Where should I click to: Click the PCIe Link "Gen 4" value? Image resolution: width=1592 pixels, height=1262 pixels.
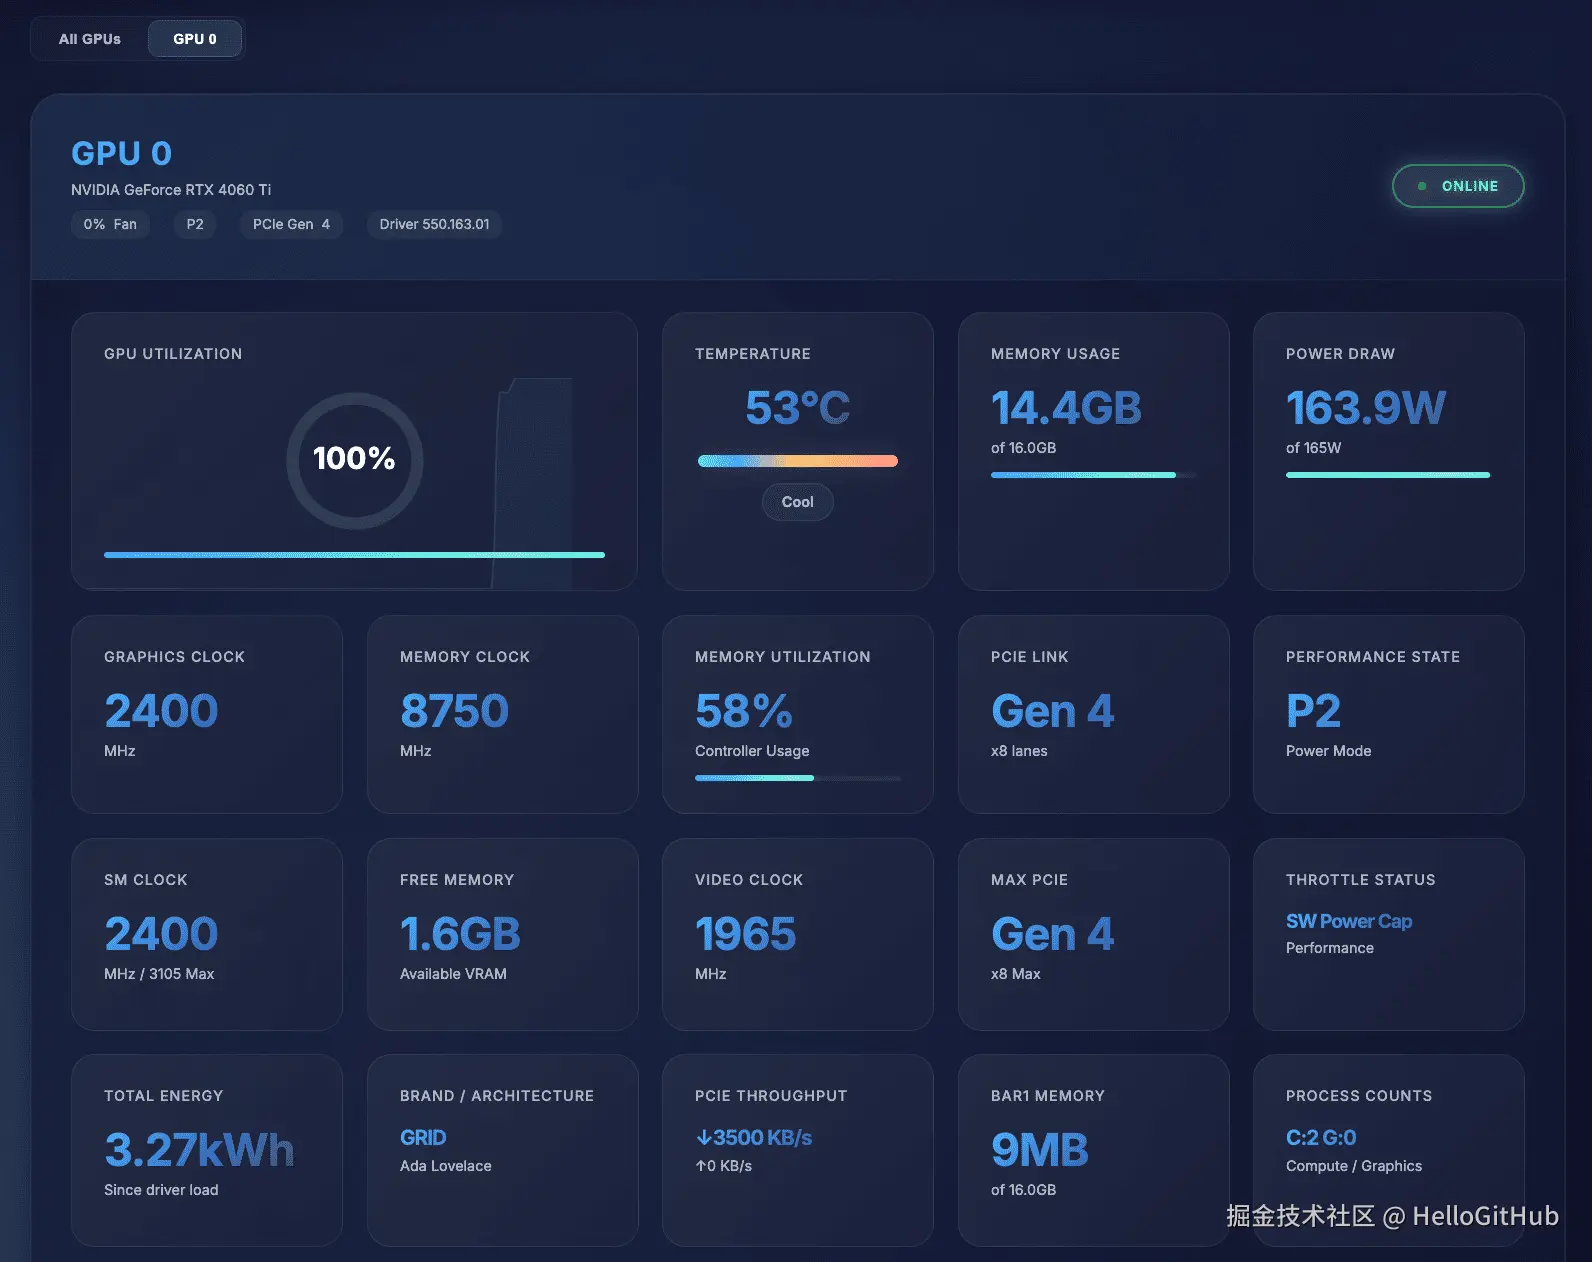pyautogui.click(x=1052, y=711)
